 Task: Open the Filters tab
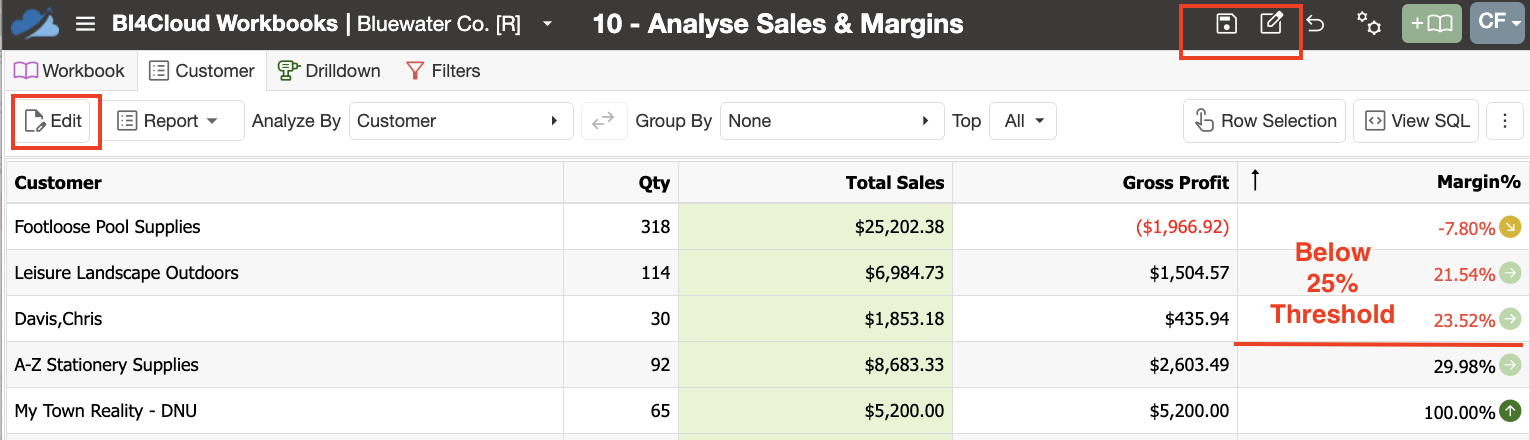pyautogui.click(x=443, y=71)
